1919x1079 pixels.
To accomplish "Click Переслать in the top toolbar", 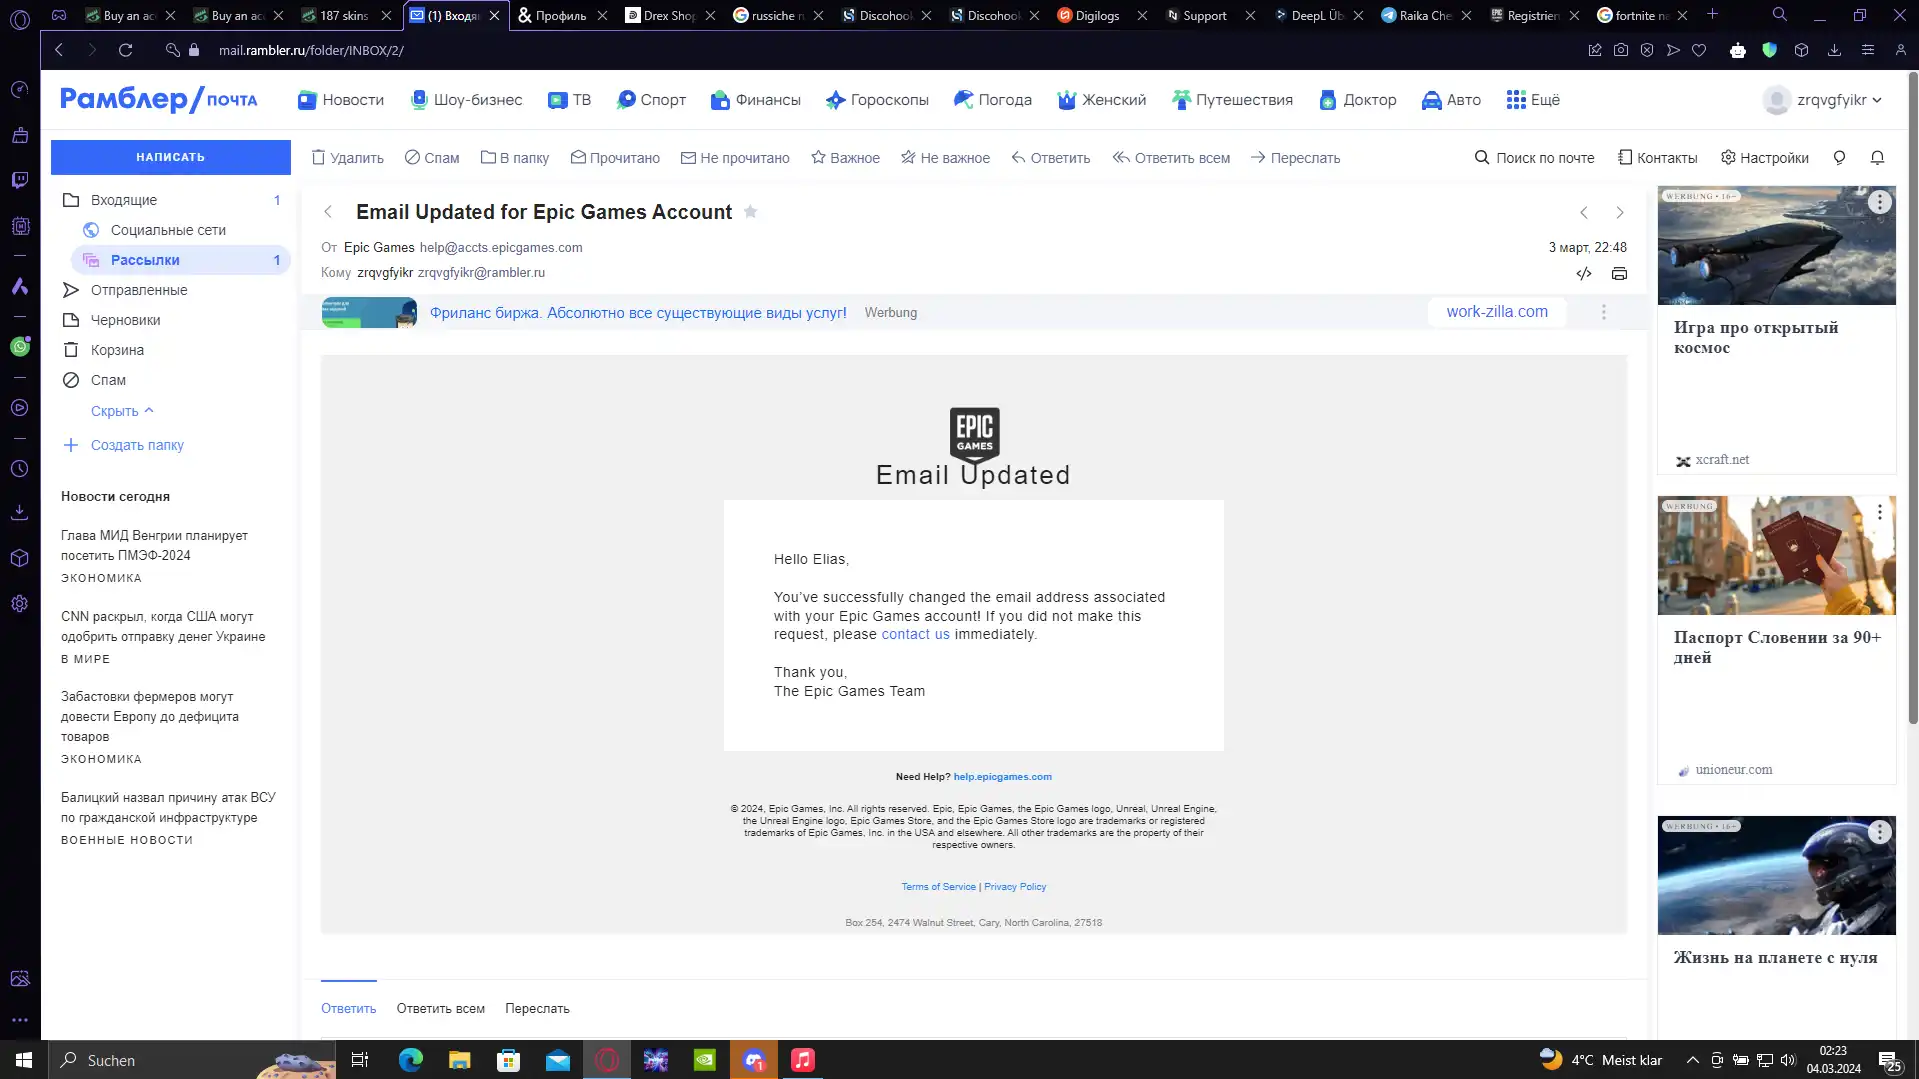I will click(1295, 158).
